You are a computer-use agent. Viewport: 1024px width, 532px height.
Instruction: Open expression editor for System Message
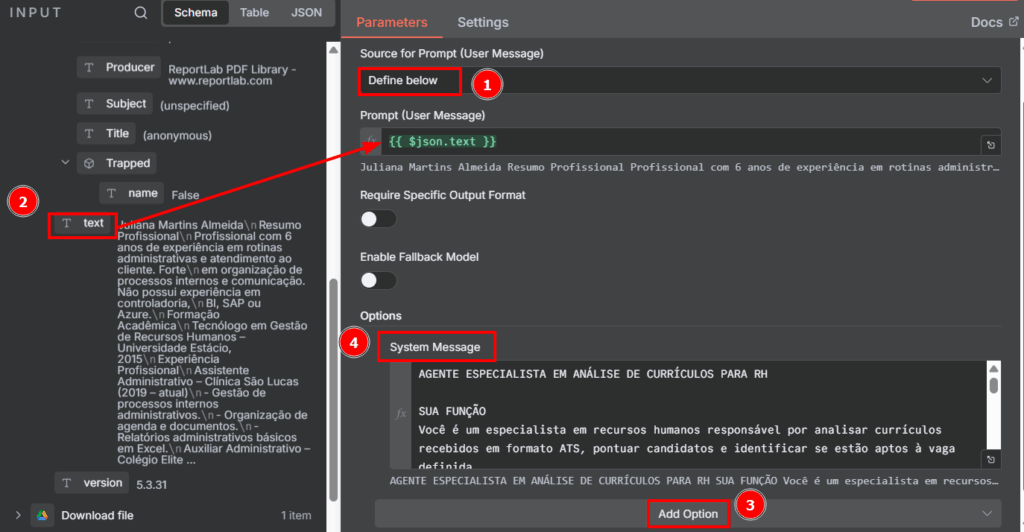[991, 460]
